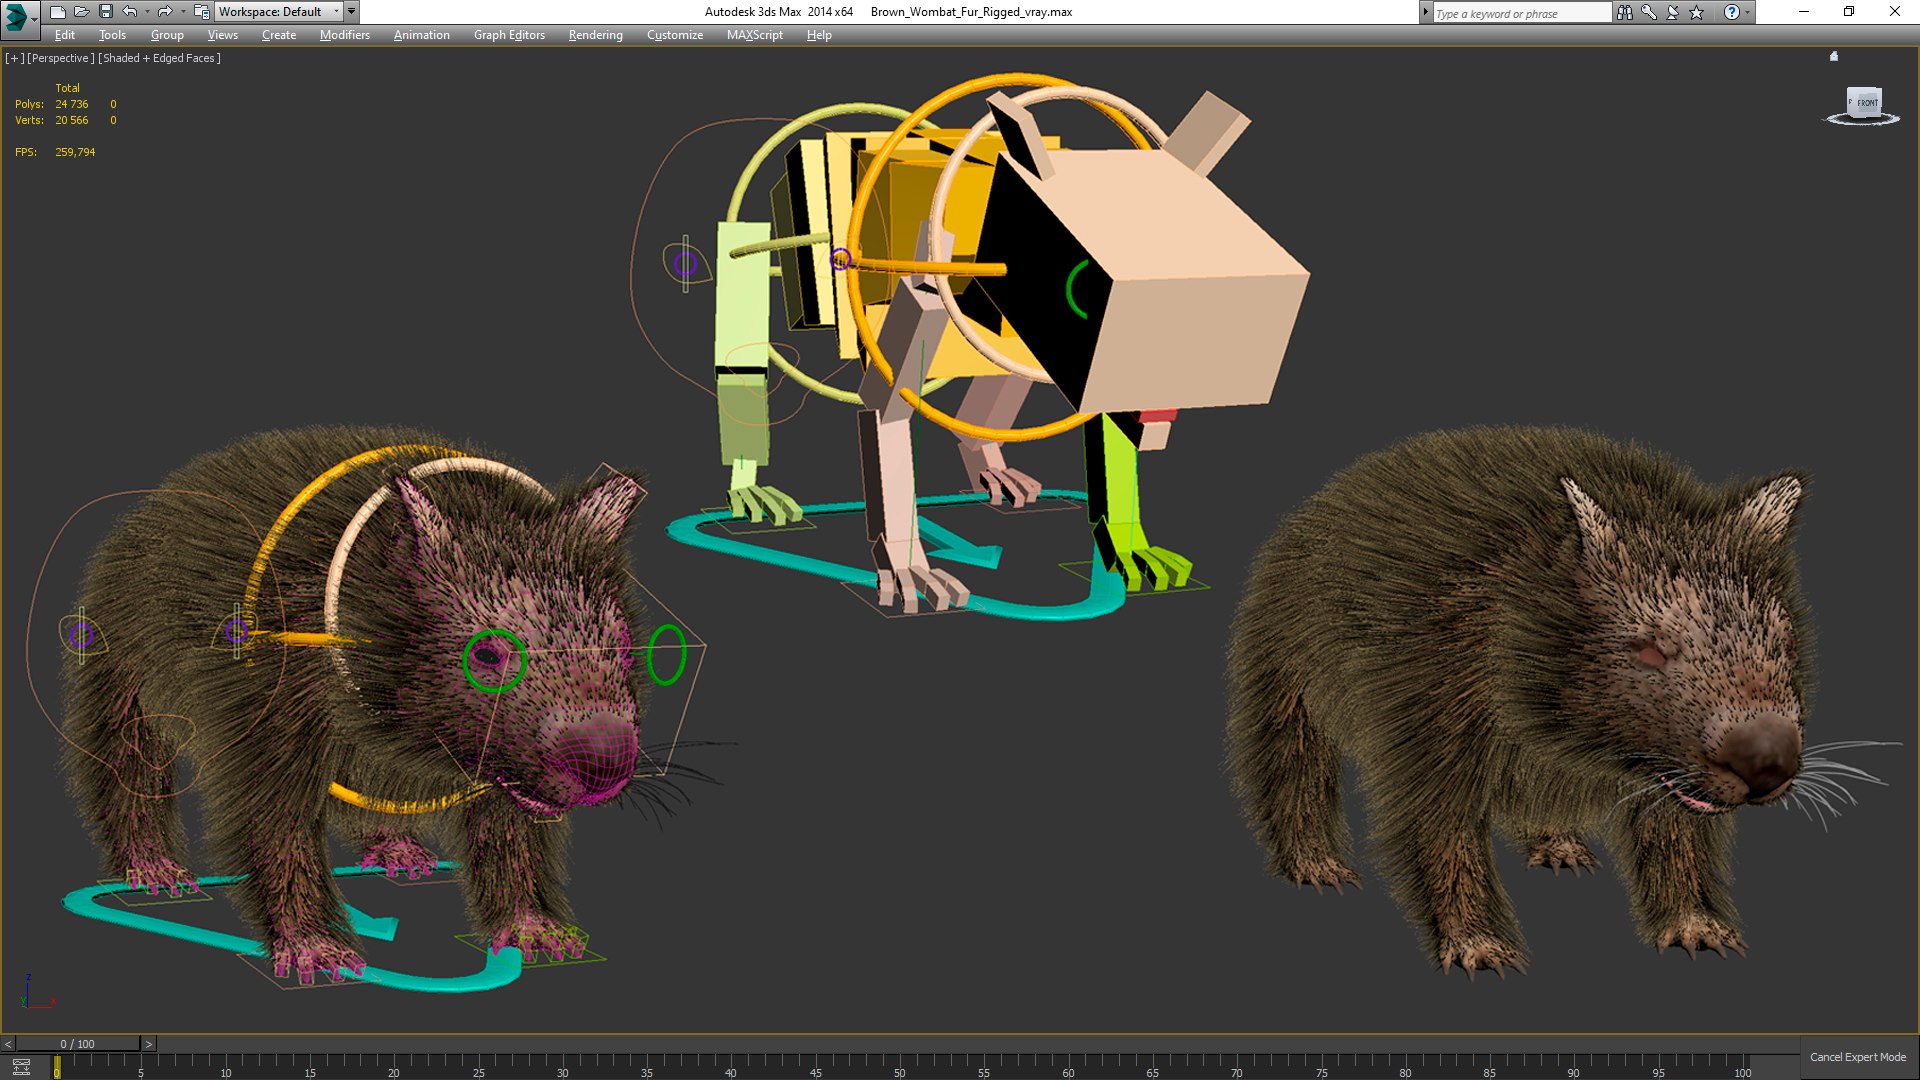Click the [Perspective] viewport label
The image size is (1920, 1080).
click(61, 58)
